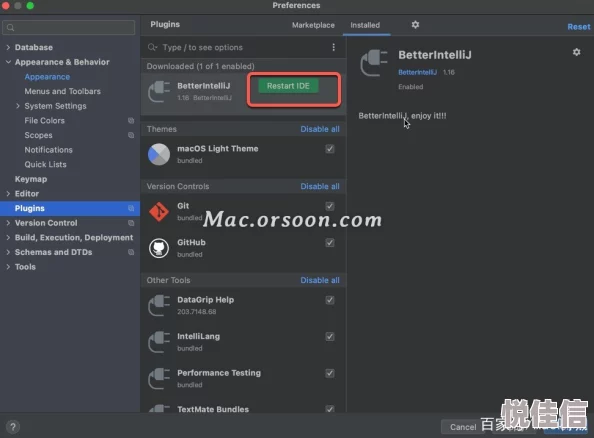Screen dimensions: 594x438
Task: Click the Cancel button
Action: point(463,427)
